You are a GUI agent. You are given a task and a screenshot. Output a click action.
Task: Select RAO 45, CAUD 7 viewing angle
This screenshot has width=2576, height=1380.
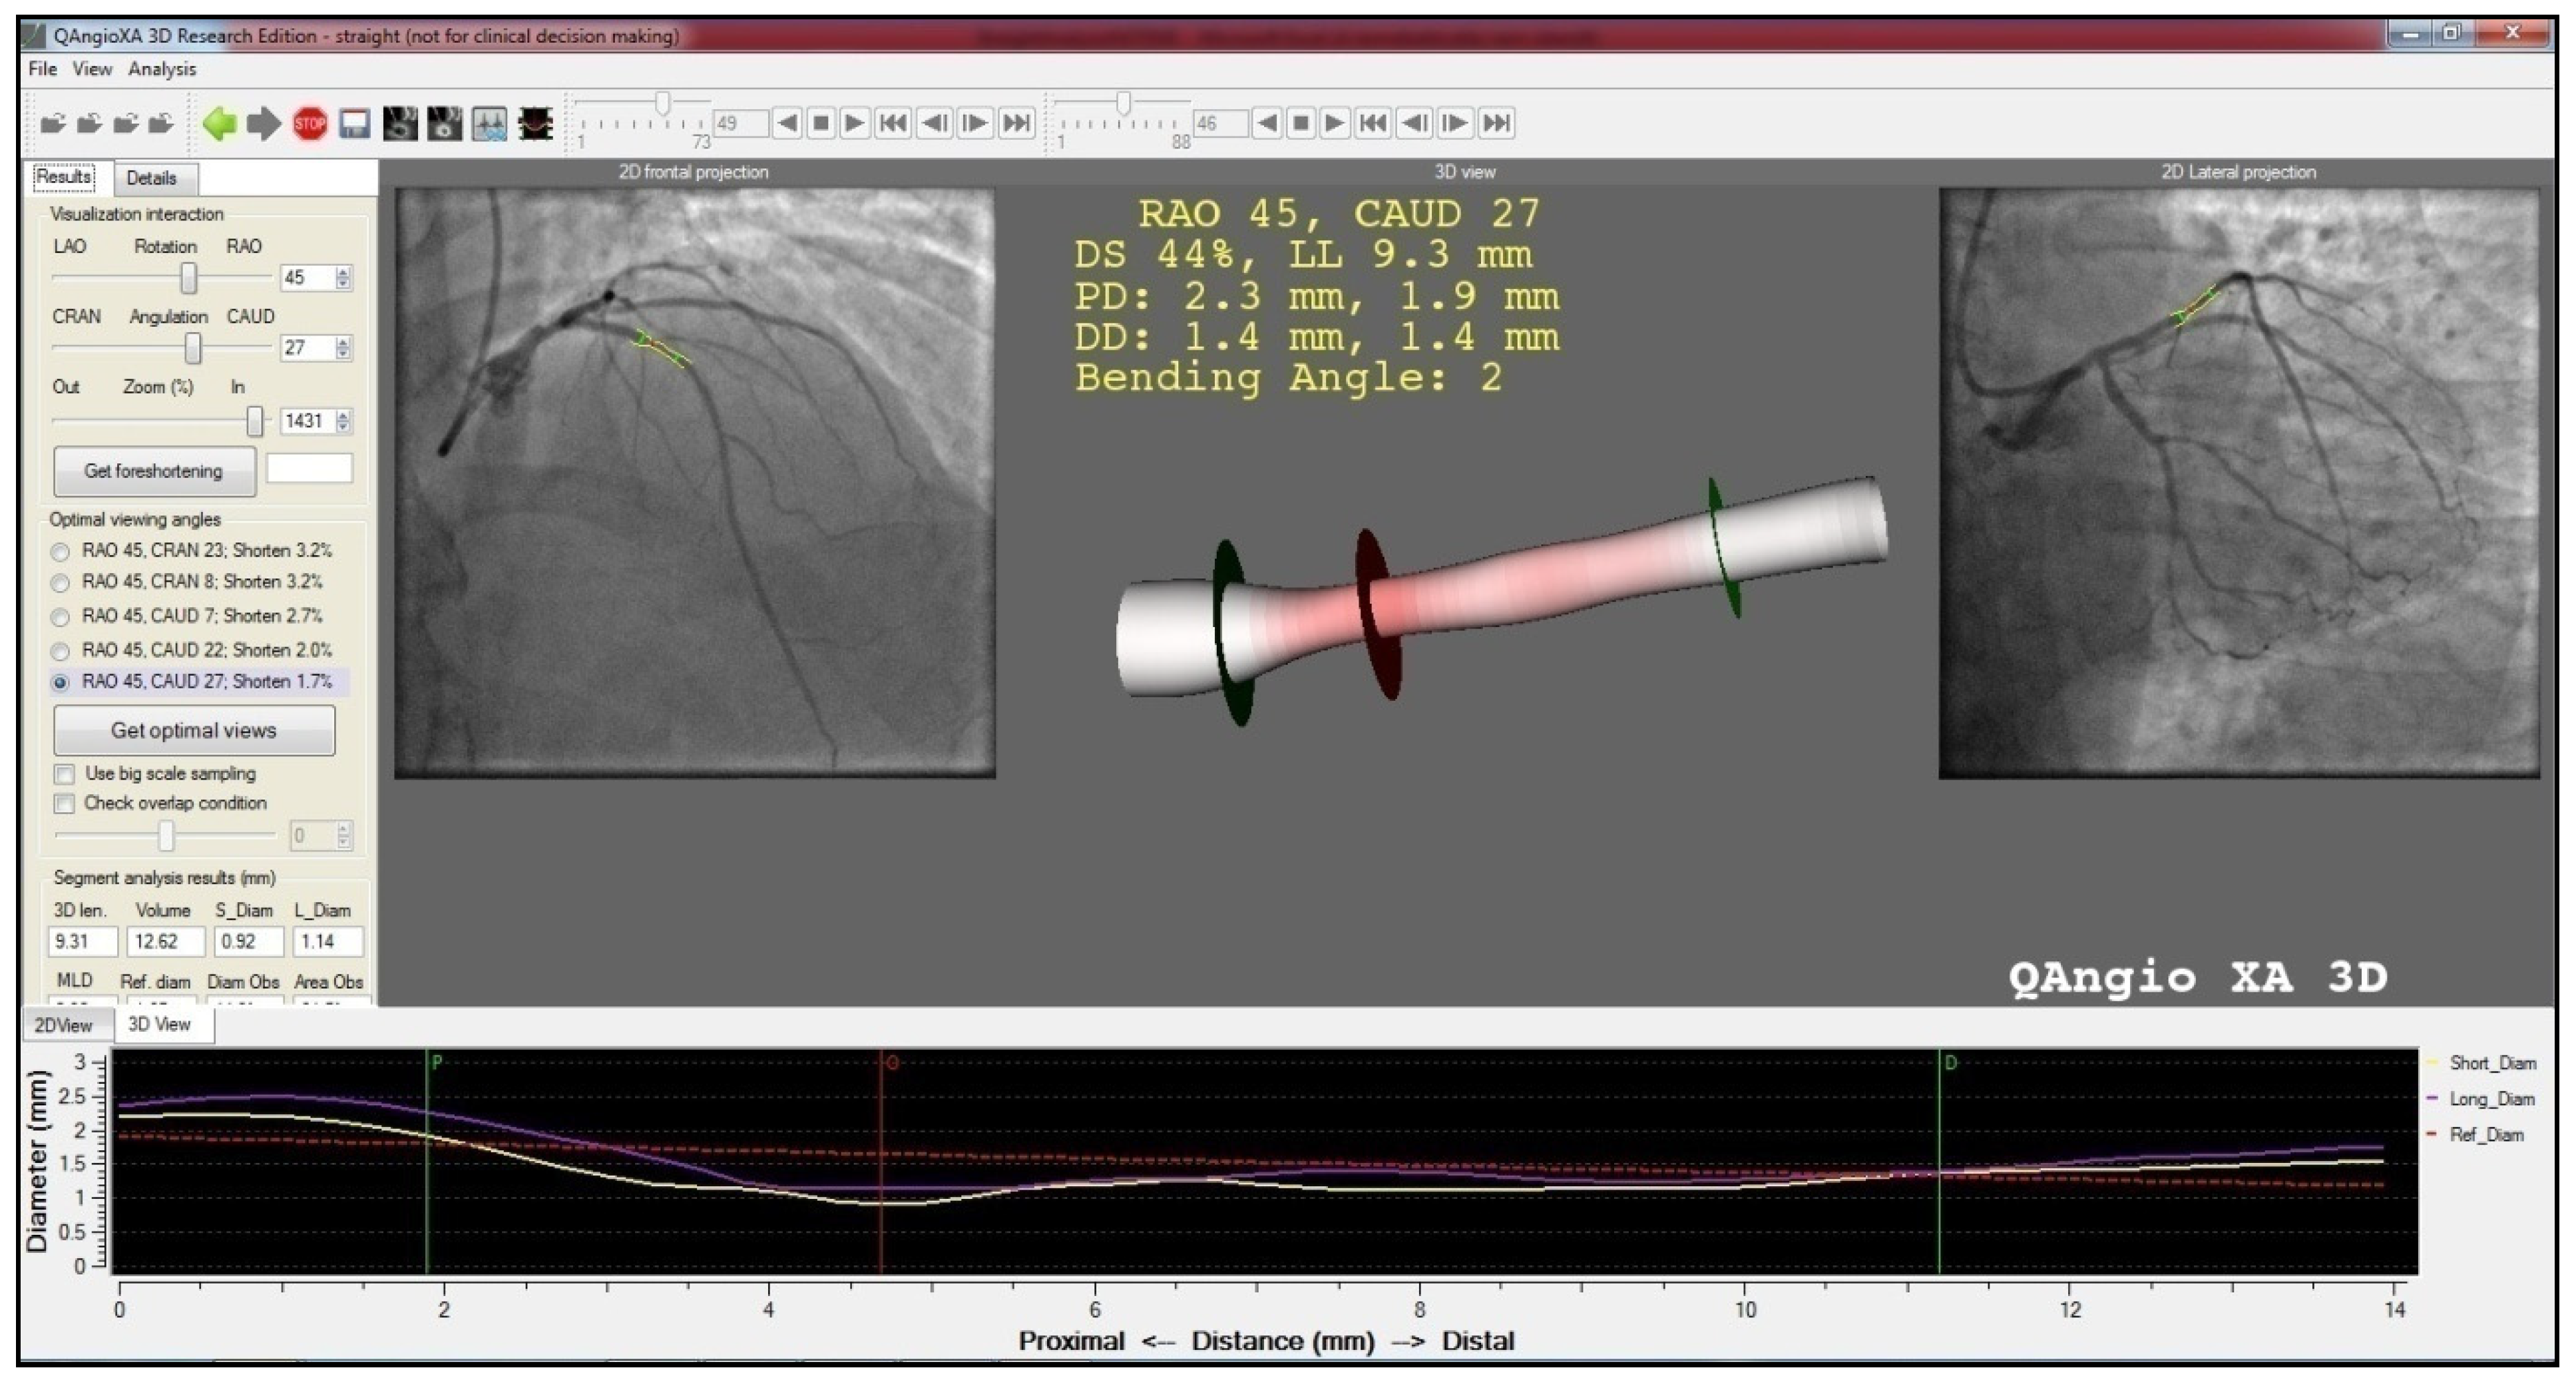click(61, 617)
